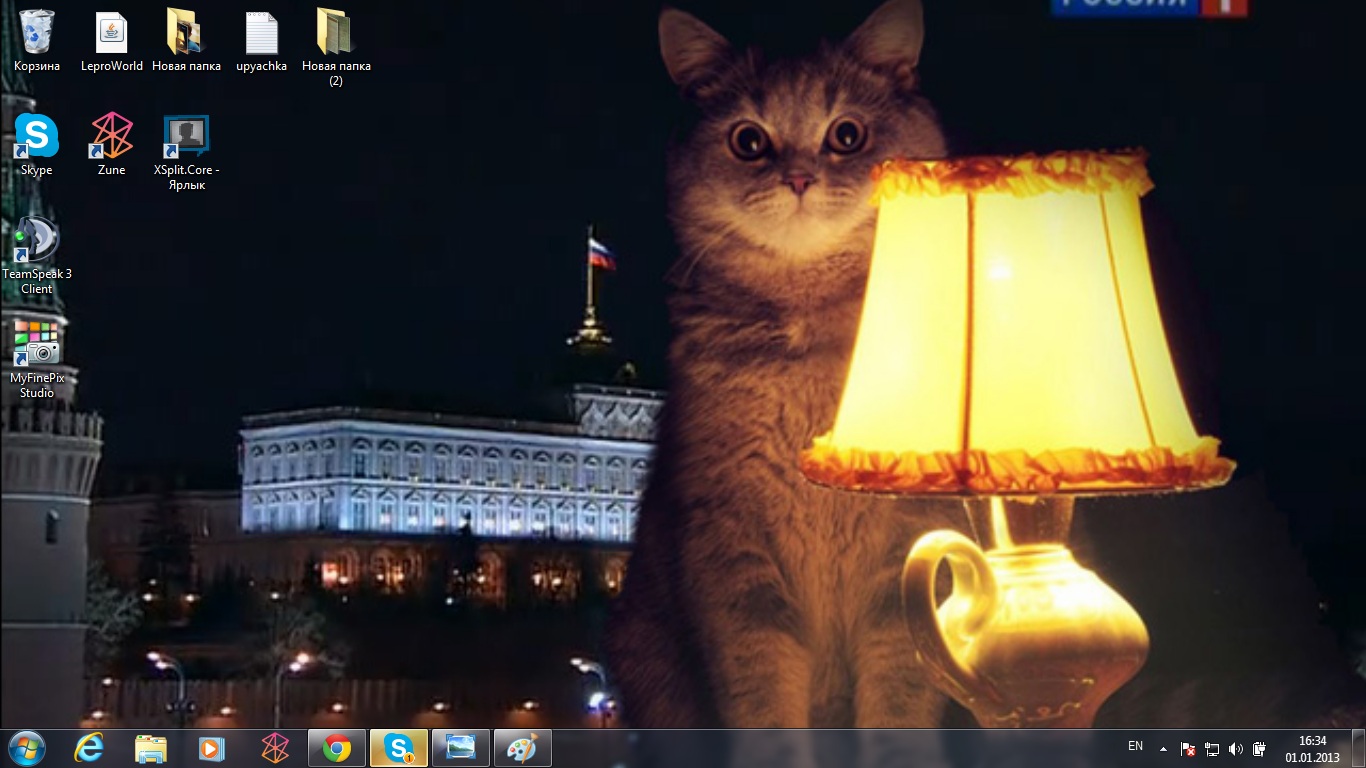Image resolution: width=1366 pixels, height=768 pixels.
Task: Select the upyachka text file icon
Action: pos(261,33)
